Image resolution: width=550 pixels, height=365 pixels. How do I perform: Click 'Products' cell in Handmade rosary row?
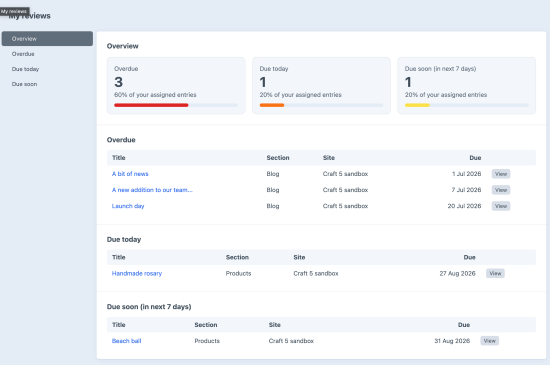239,273
